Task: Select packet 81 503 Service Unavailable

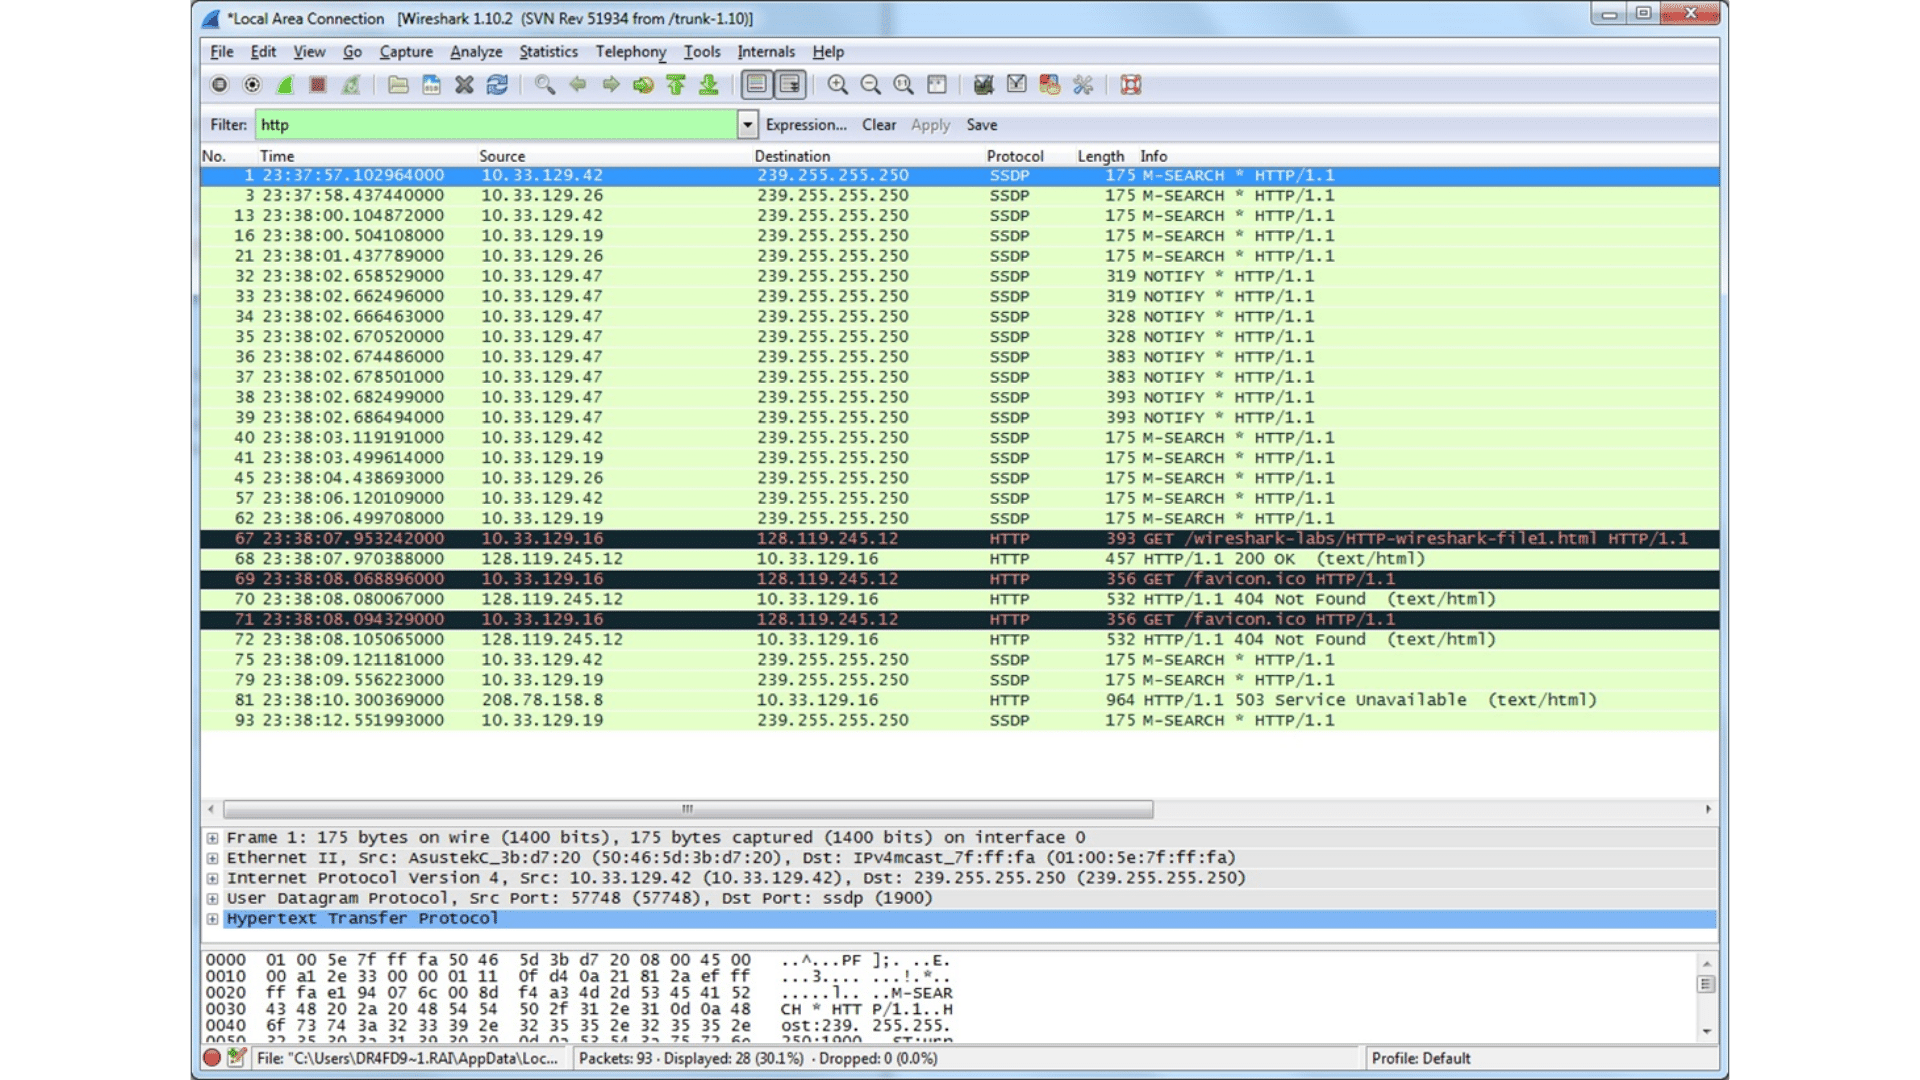Action: (x=960, y=700)
